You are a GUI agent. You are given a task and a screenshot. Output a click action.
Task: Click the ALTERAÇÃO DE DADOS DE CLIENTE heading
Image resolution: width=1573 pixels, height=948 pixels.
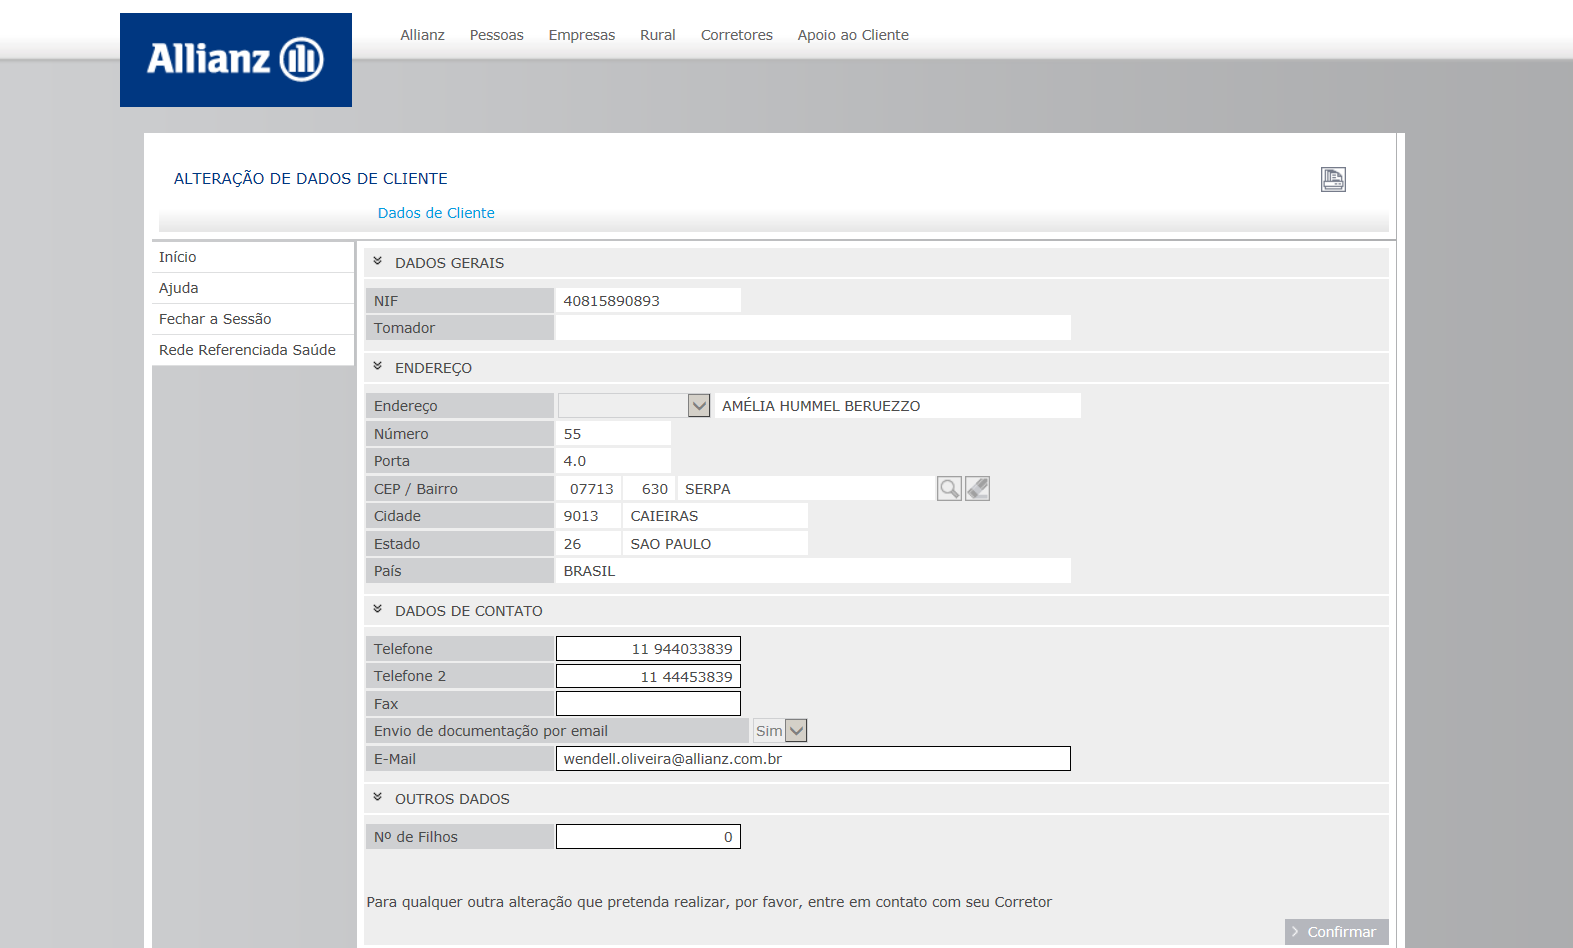[x=311, y=179]
